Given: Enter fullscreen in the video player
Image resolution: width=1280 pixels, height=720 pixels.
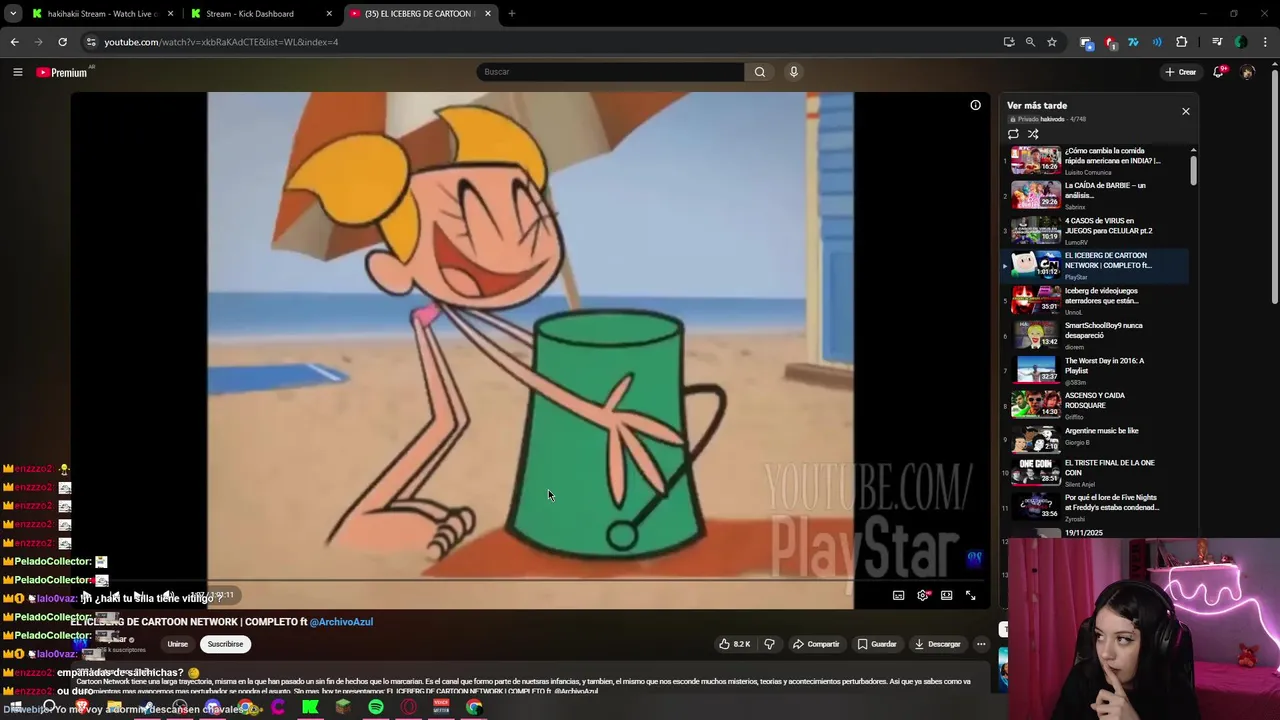Looking at the screenshot, I should click(970, 595).
